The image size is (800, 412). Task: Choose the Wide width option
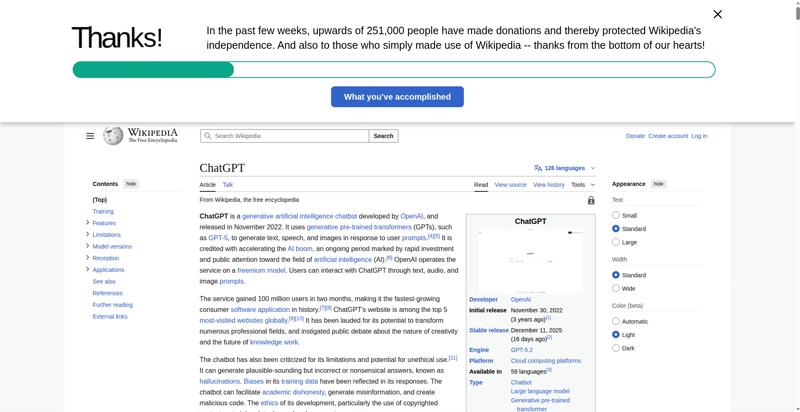tap(616, 288)
